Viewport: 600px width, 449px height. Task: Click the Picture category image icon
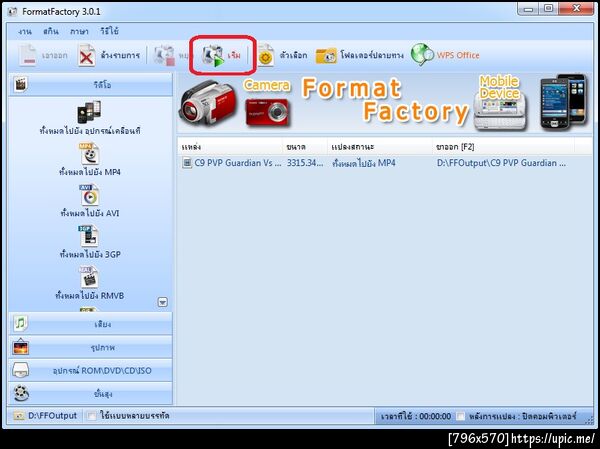(21, 347)
